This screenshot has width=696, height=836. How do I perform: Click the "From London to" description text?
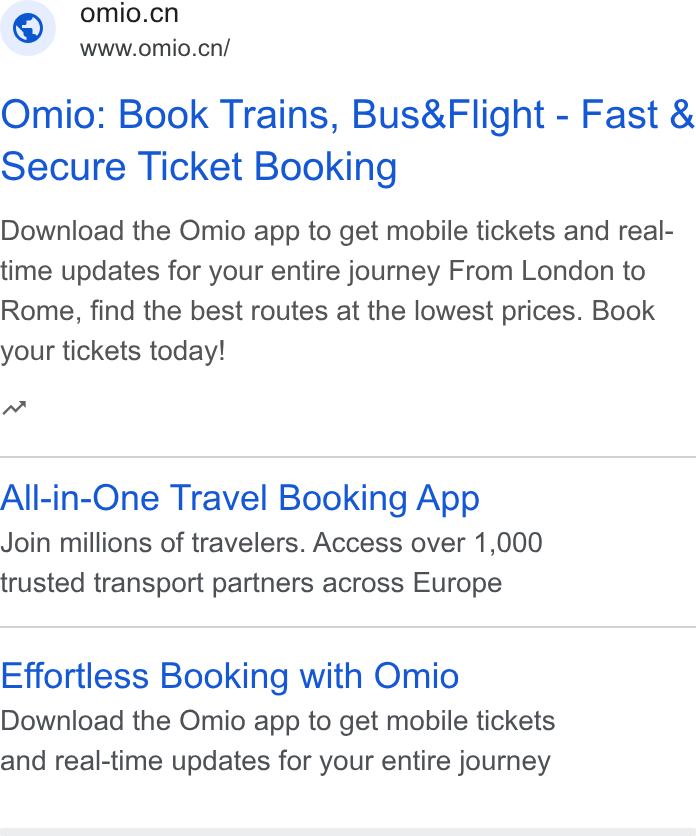(x=547, y=271)
